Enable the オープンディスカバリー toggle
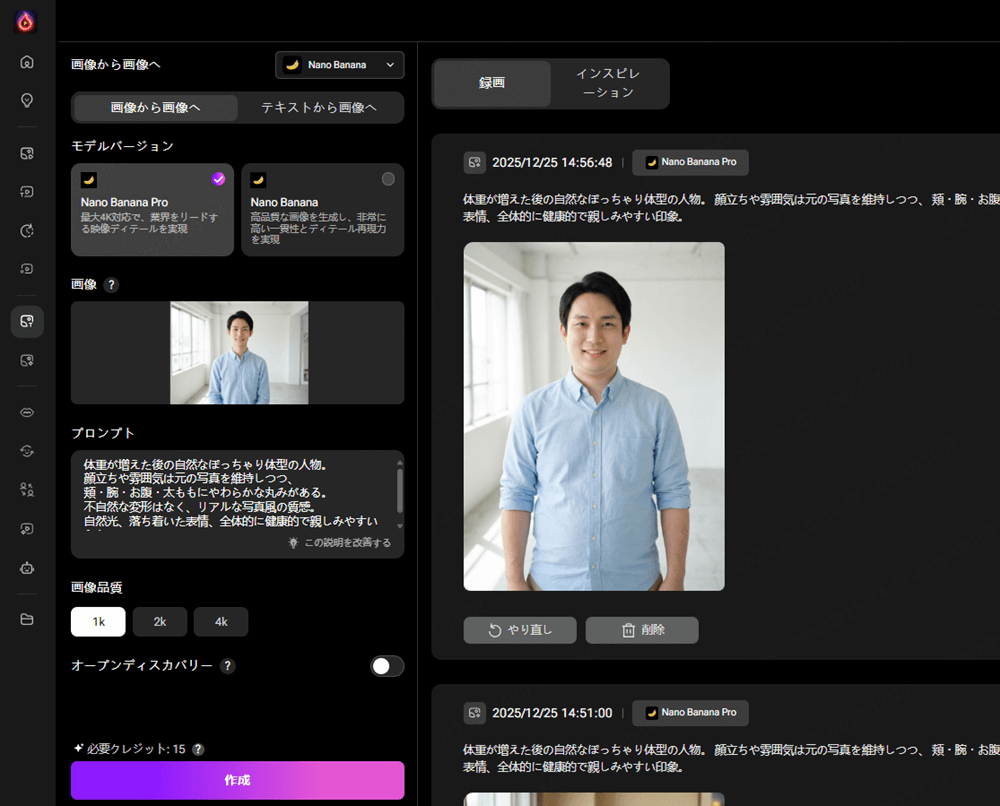The image size is (1000, 806). coord(387,666)
